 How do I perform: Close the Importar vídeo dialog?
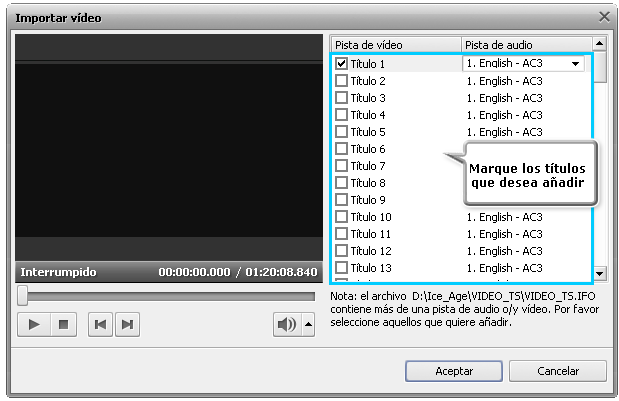click(604, 17)
